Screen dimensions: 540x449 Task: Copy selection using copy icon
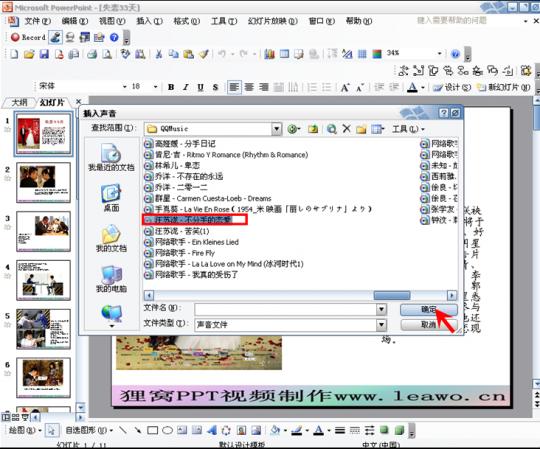174,54
